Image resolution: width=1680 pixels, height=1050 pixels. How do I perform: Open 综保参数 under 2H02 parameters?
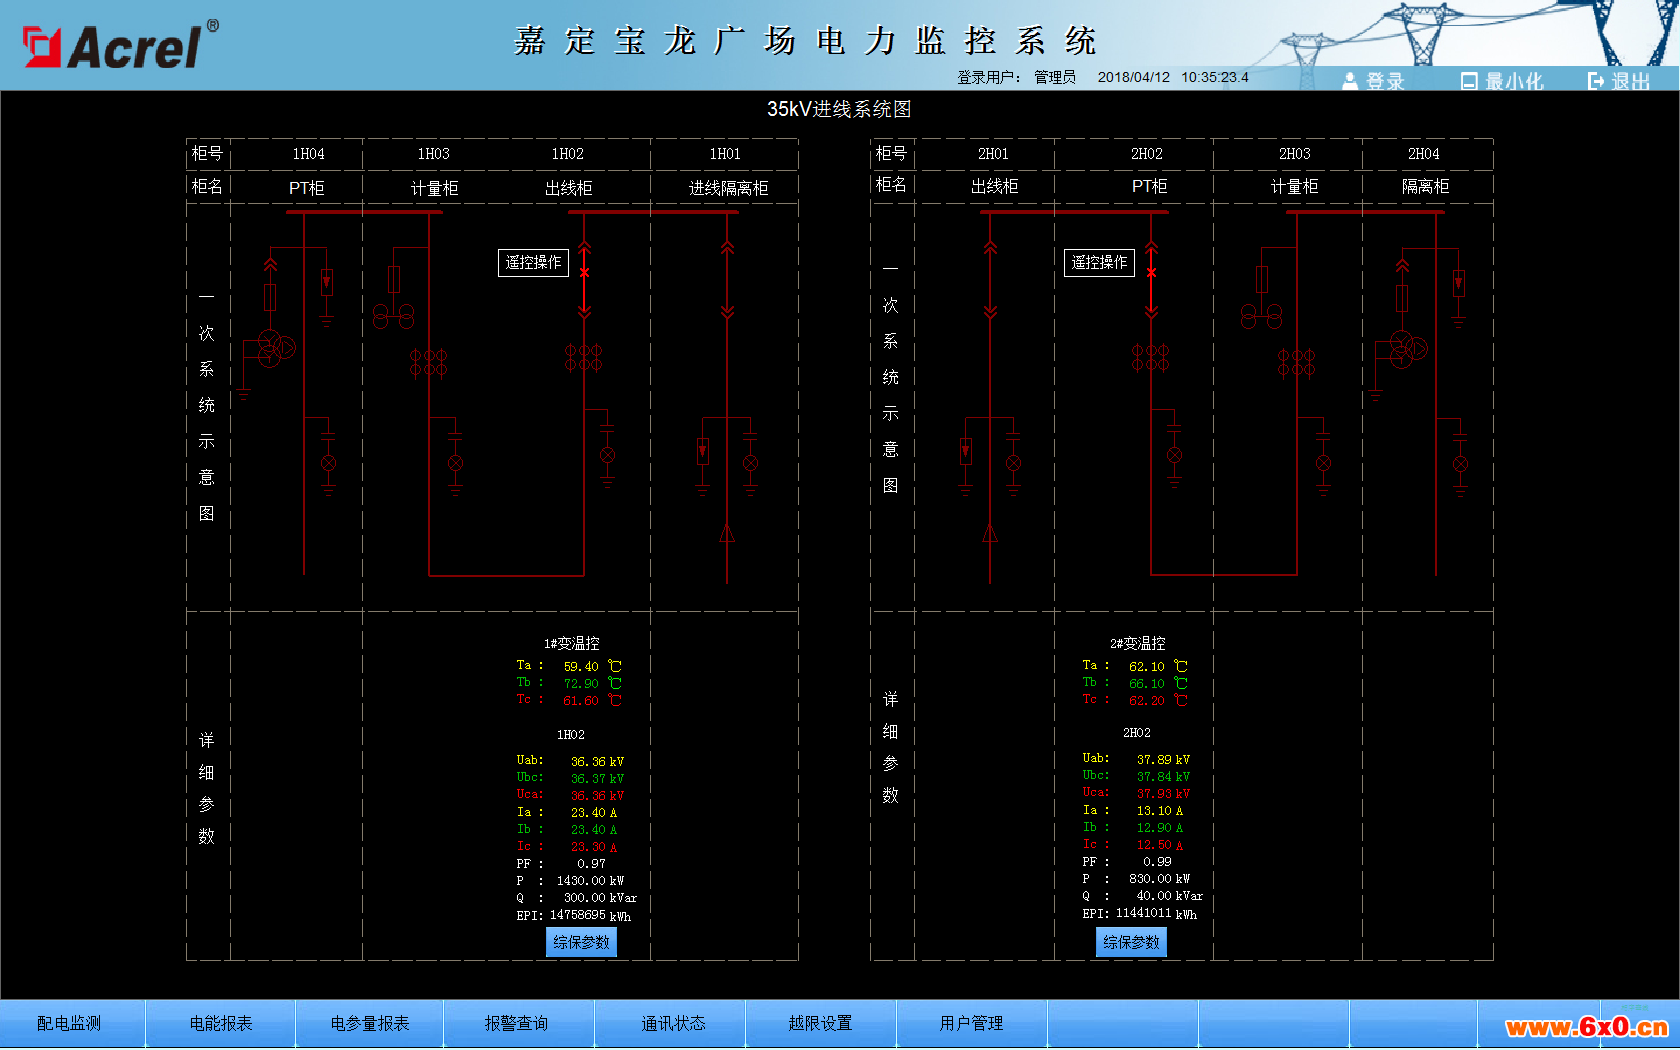point(1131,942)
